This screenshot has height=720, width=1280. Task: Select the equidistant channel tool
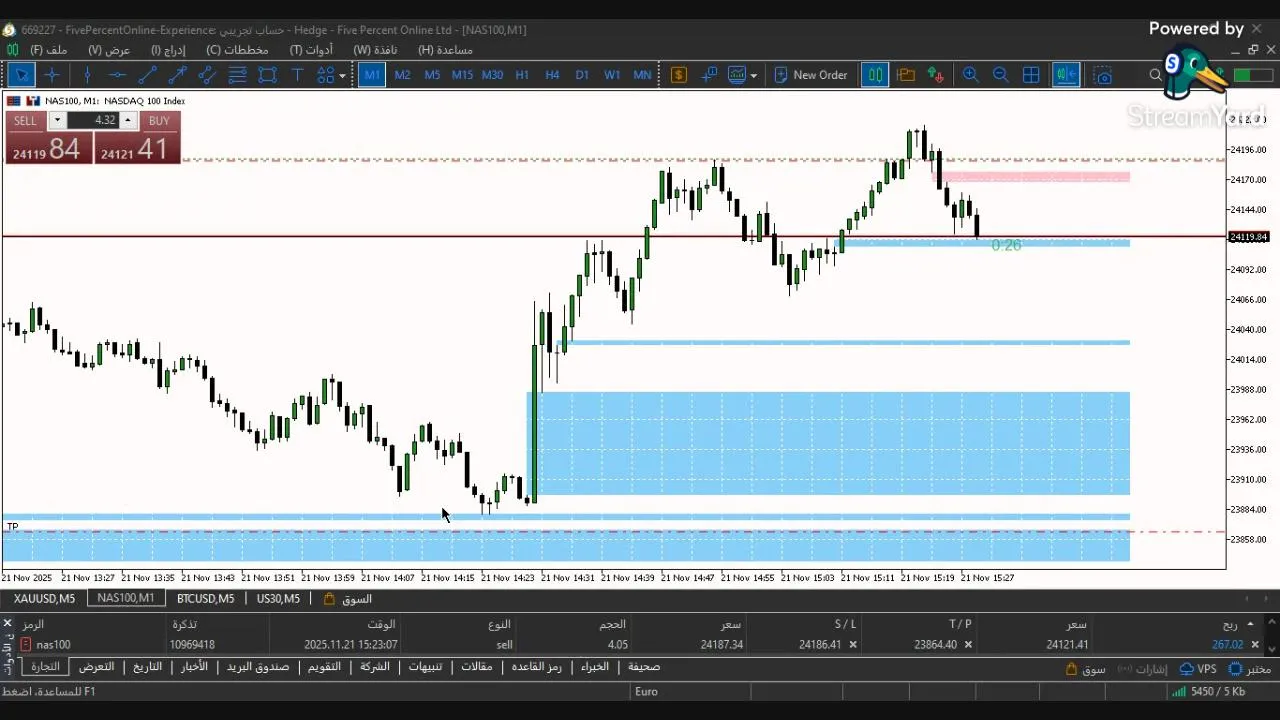(x=207, y=75)
